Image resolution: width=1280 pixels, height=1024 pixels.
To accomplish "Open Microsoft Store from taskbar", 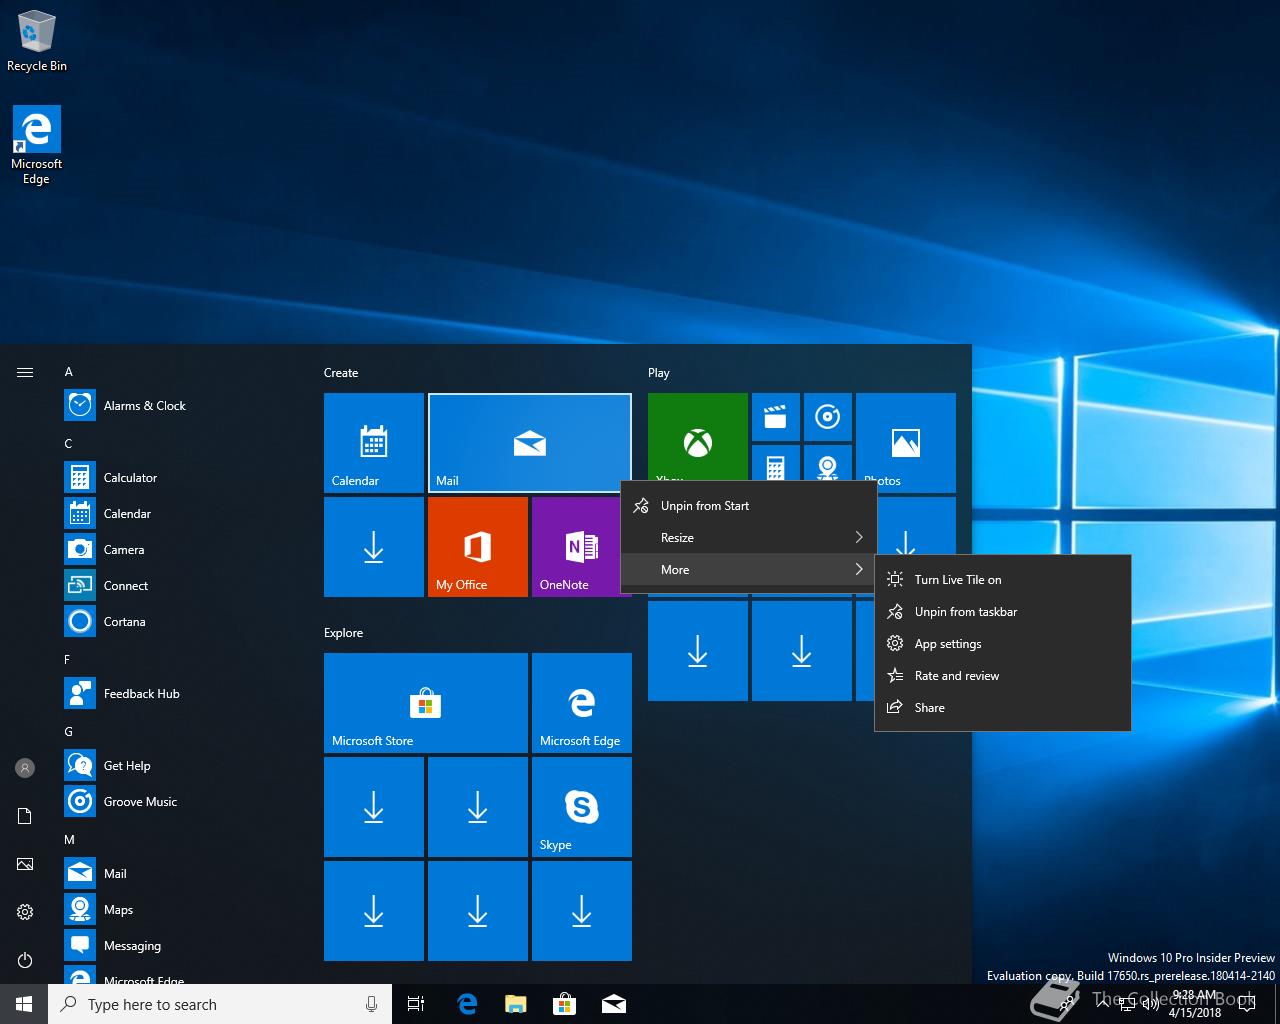I will coord(565,1004).
